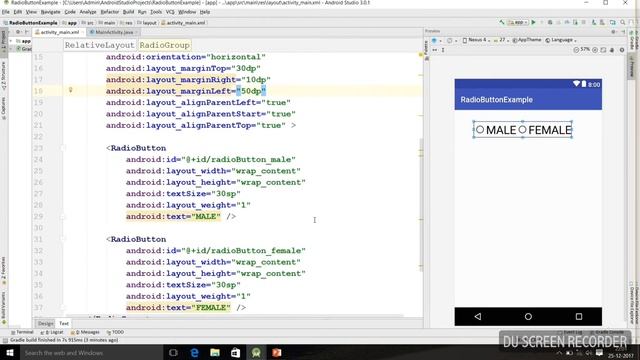Screen dimensions: 640x360
Task: Open PowerPoint from the taskbar
Action: 277,353
